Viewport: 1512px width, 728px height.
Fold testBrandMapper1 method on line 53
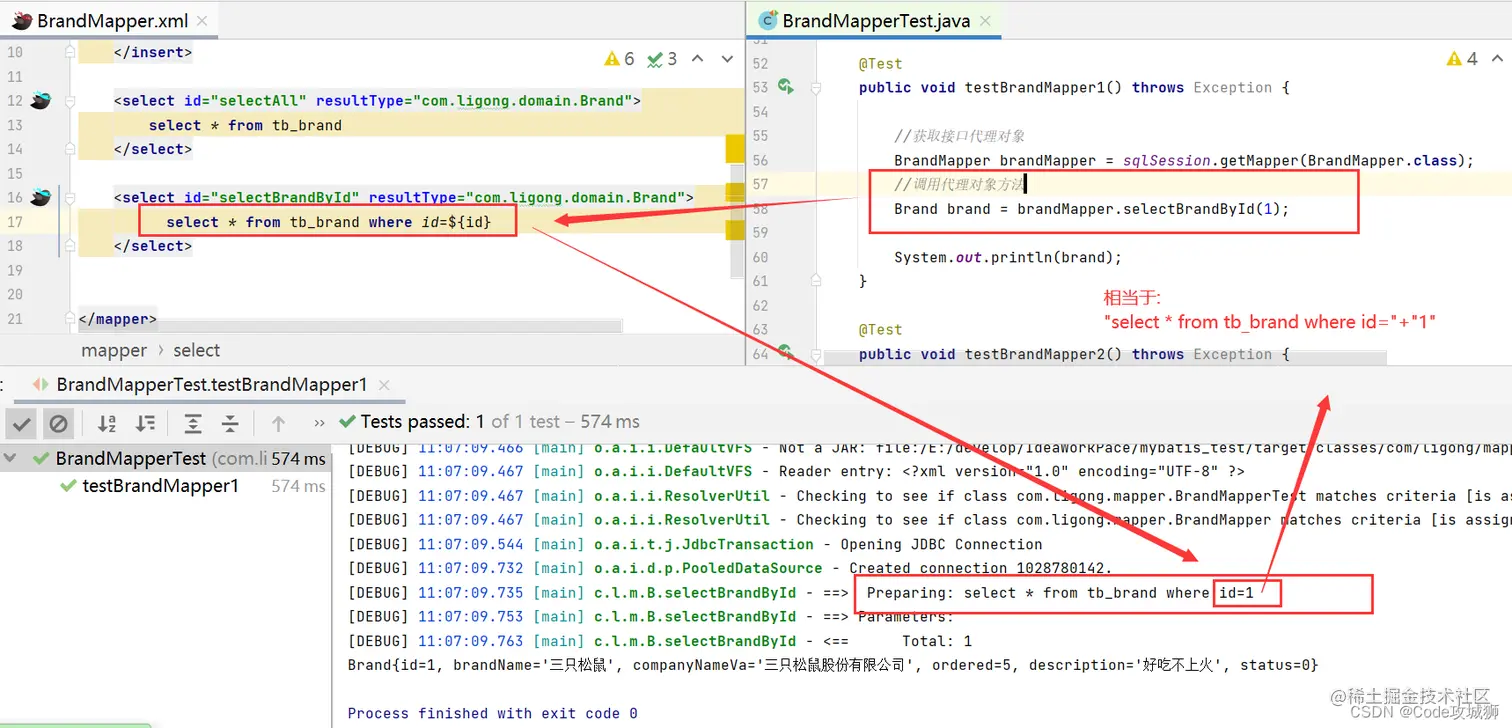coord(815,87)
